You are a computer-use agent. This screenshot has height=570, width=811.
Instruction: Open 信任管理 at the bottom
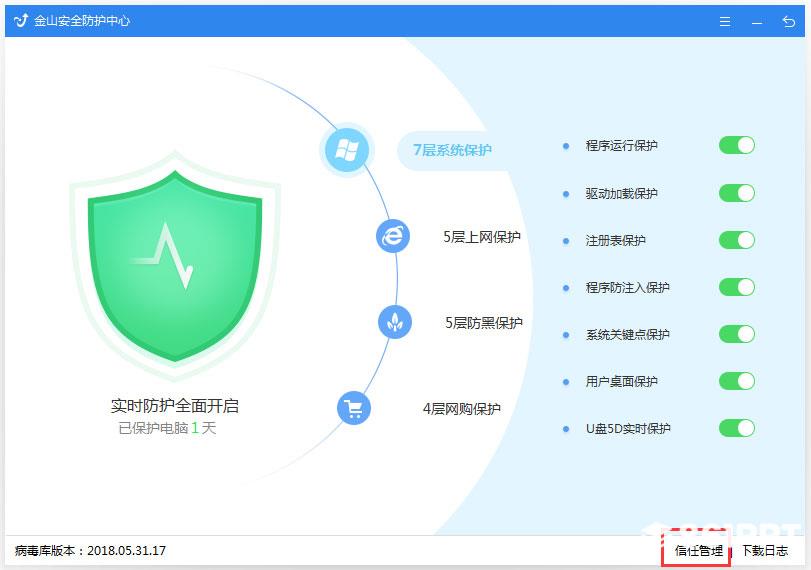coord(698,551)
